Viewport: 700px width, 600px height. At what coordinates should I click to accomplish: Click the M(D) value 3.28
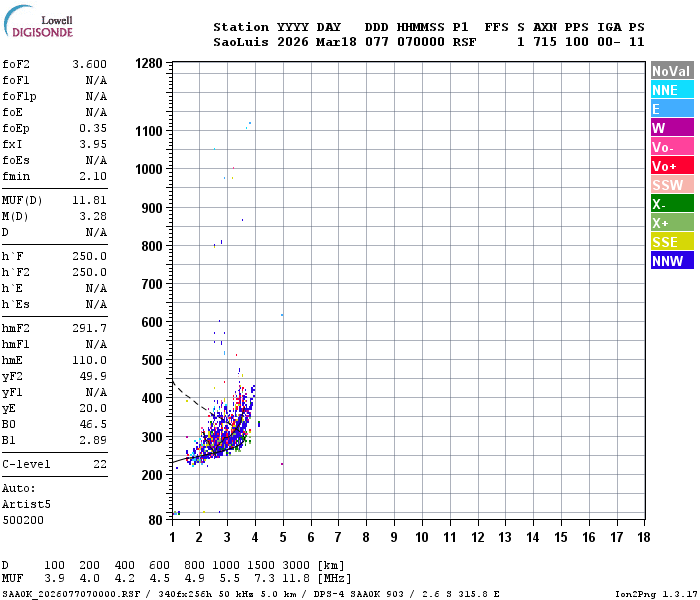point(93,216)
